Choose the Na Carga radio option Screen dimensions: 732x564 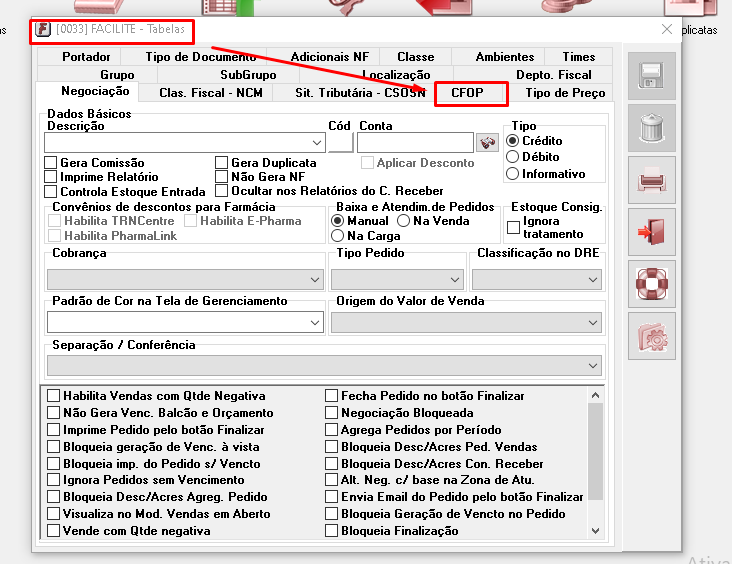point(337,236)
